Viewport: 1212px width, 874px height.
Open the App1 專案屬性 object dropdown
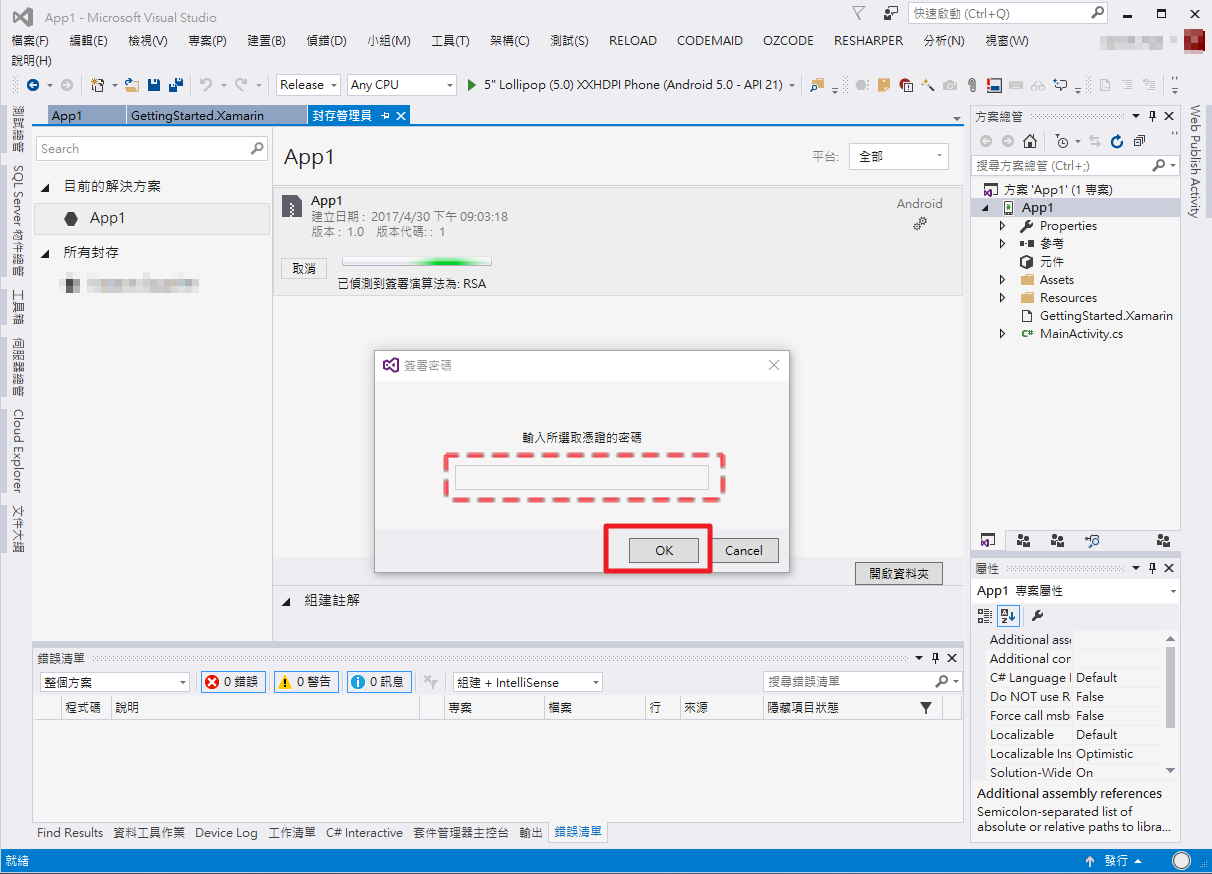point(1076,591)
